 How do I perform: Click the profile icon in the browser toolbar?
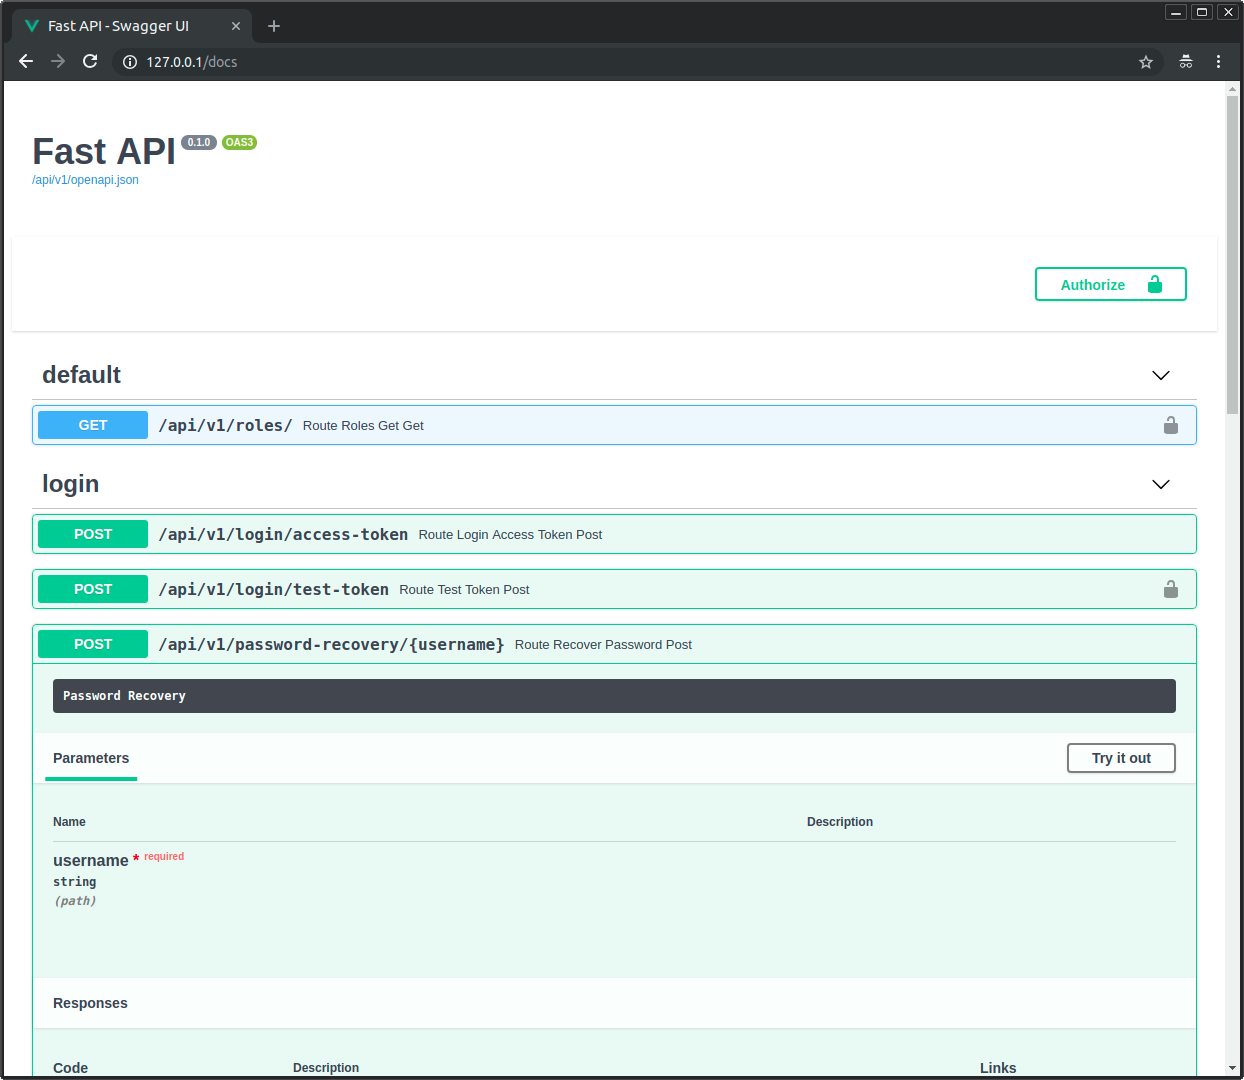[x=1185, y=61]
